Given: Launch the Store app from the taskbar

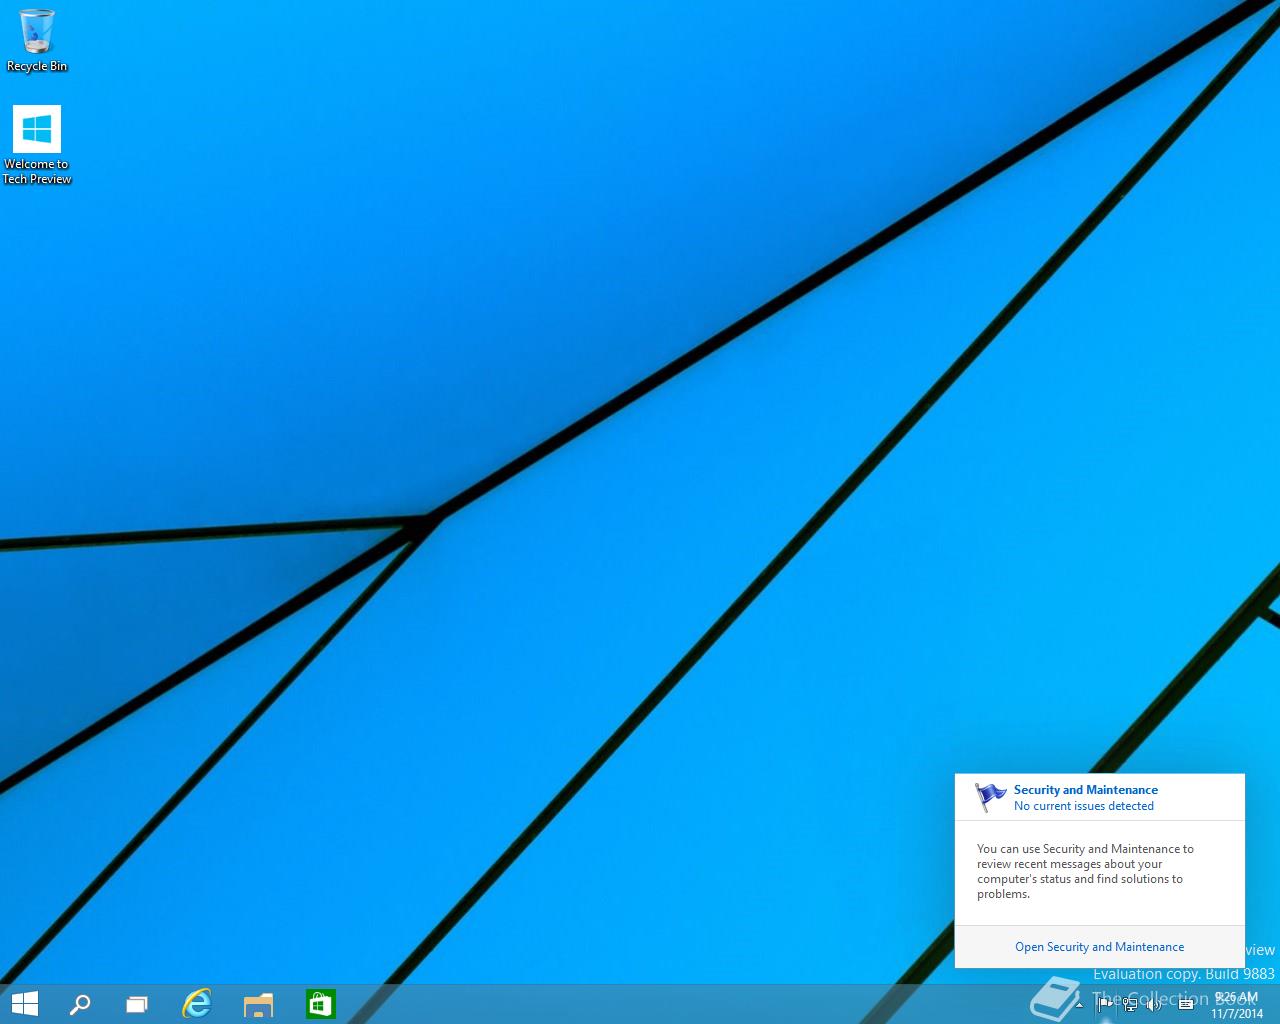Looking at the screenshot, I should [x=320, y=1004].
